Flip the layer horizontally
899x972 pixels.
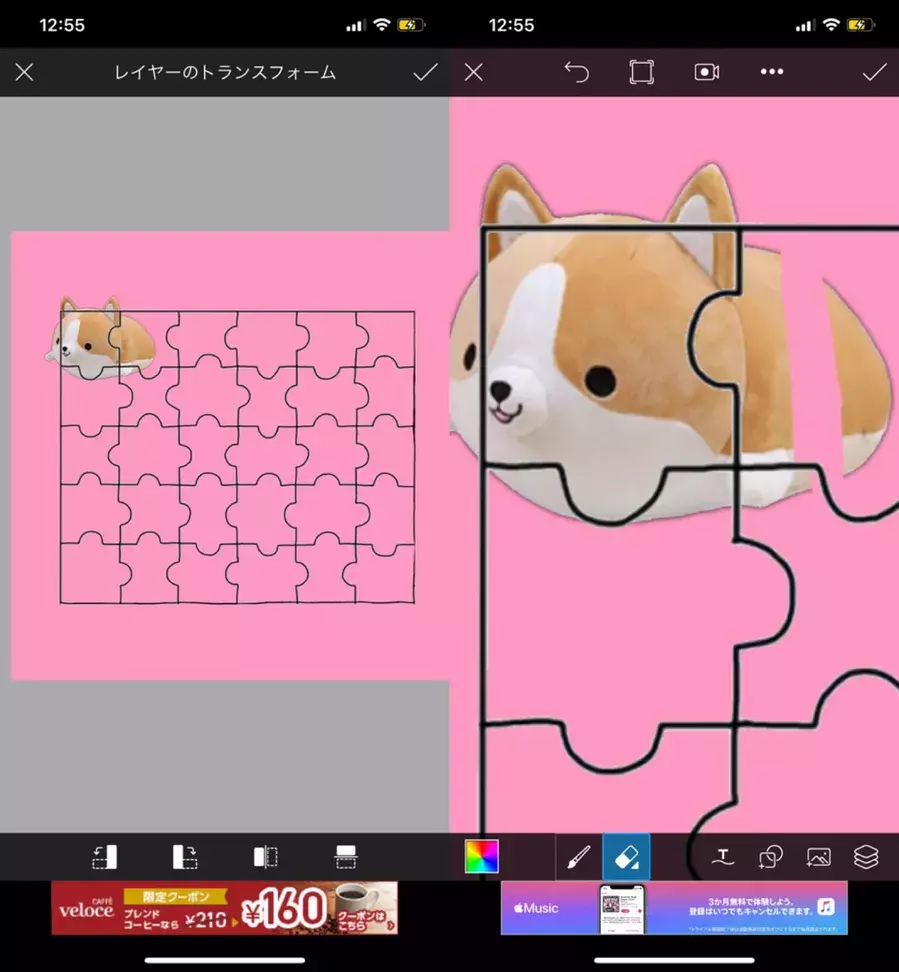click(265, 857)
